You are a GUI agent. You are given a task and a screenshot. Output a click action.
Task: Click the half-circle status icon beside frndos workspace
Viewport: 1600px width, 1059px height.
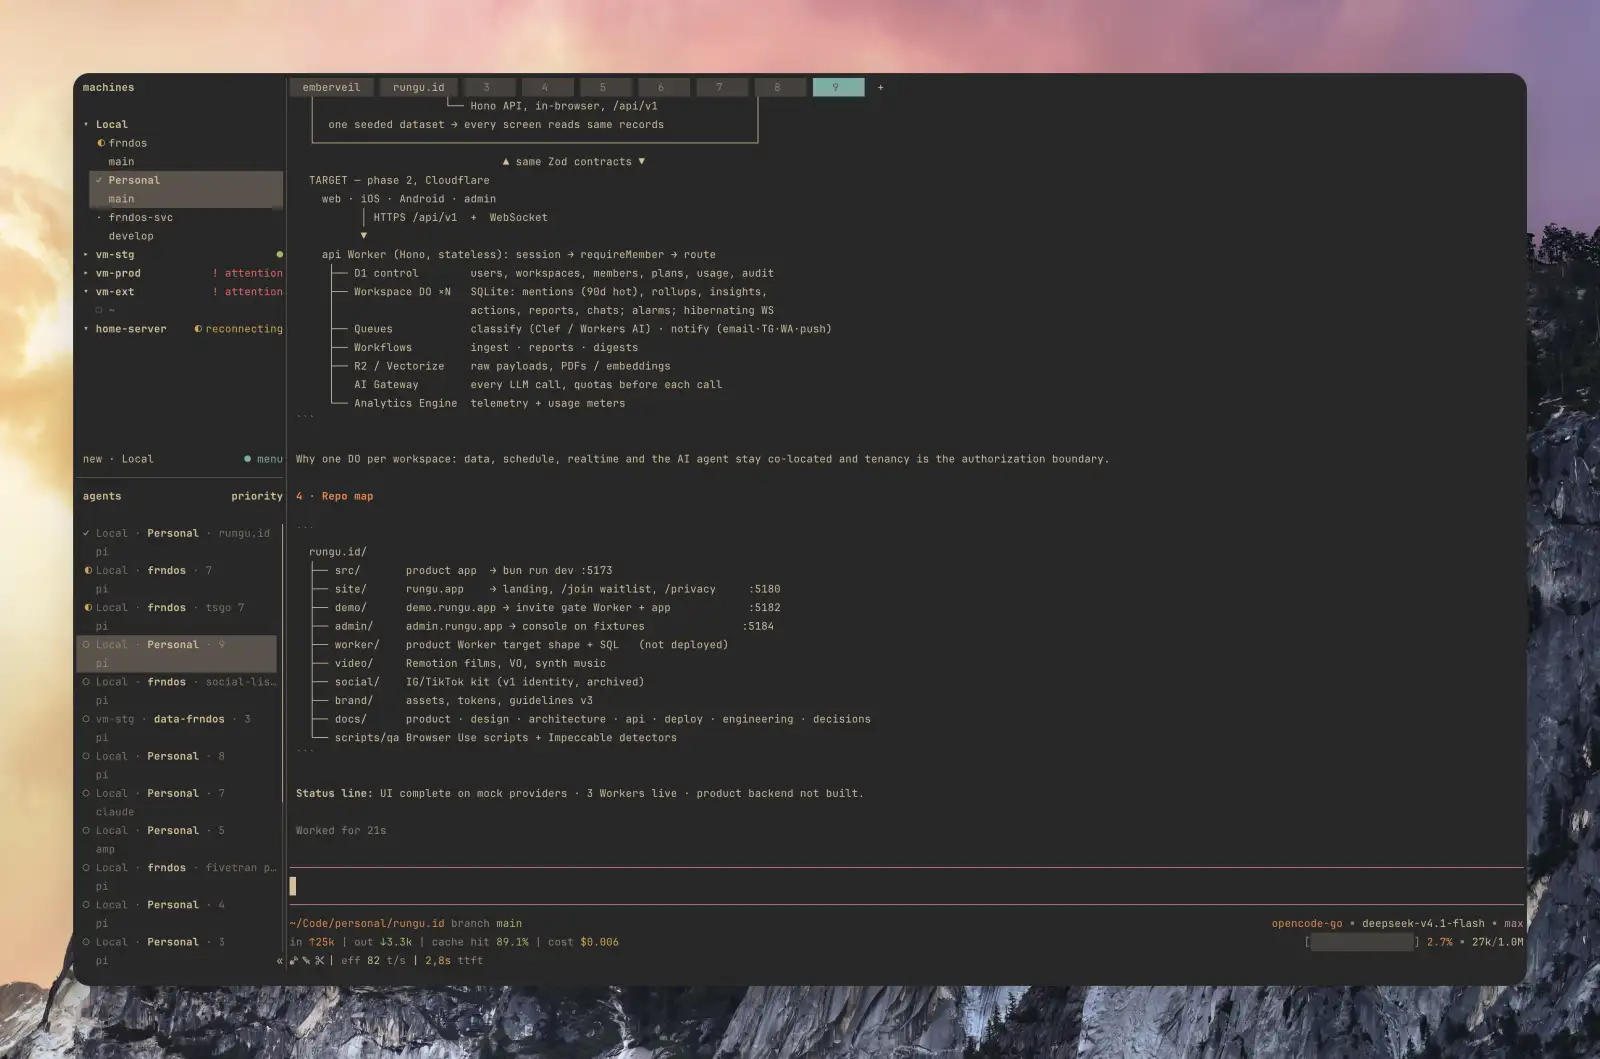(x=101, y=143)
